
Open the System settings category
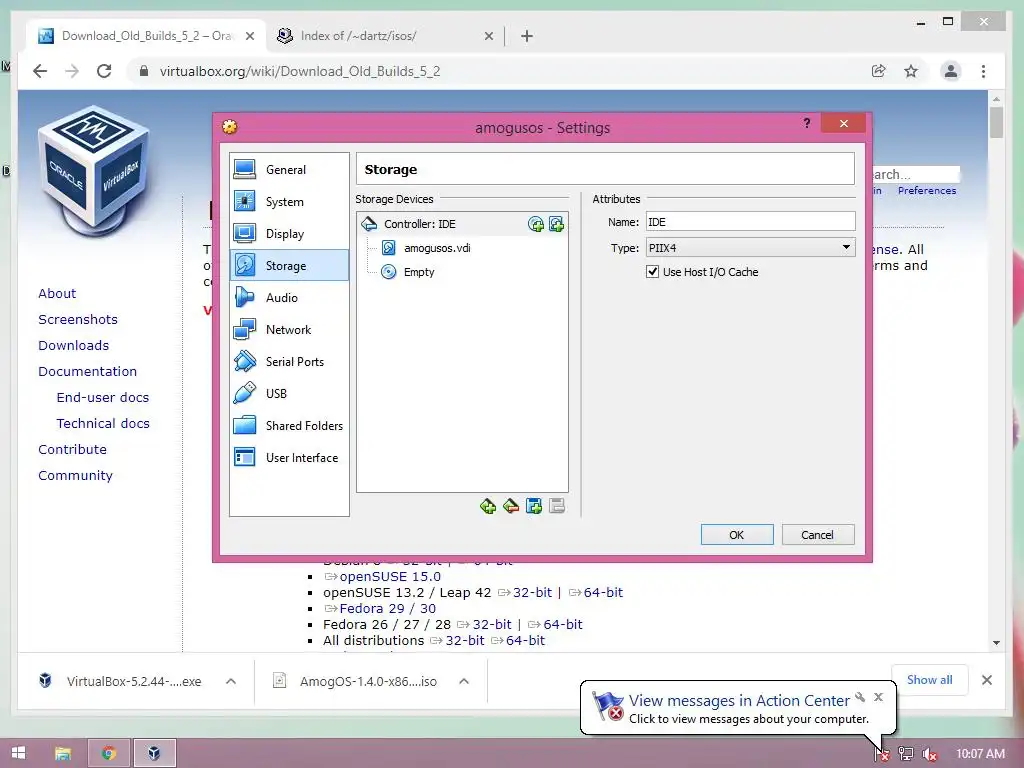(x=289, y=202)
